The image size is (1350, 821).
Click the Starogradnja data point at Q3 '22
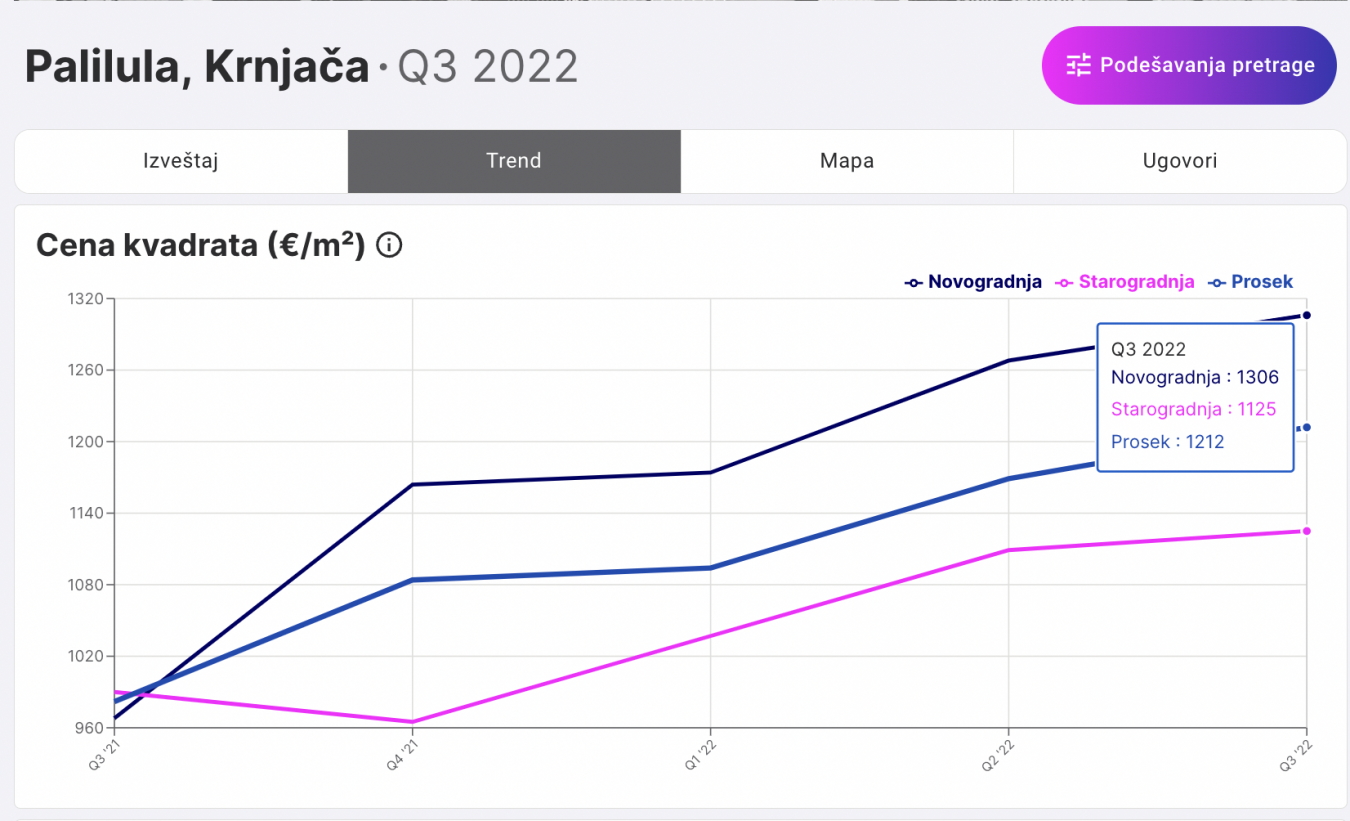pos(1307,531)
